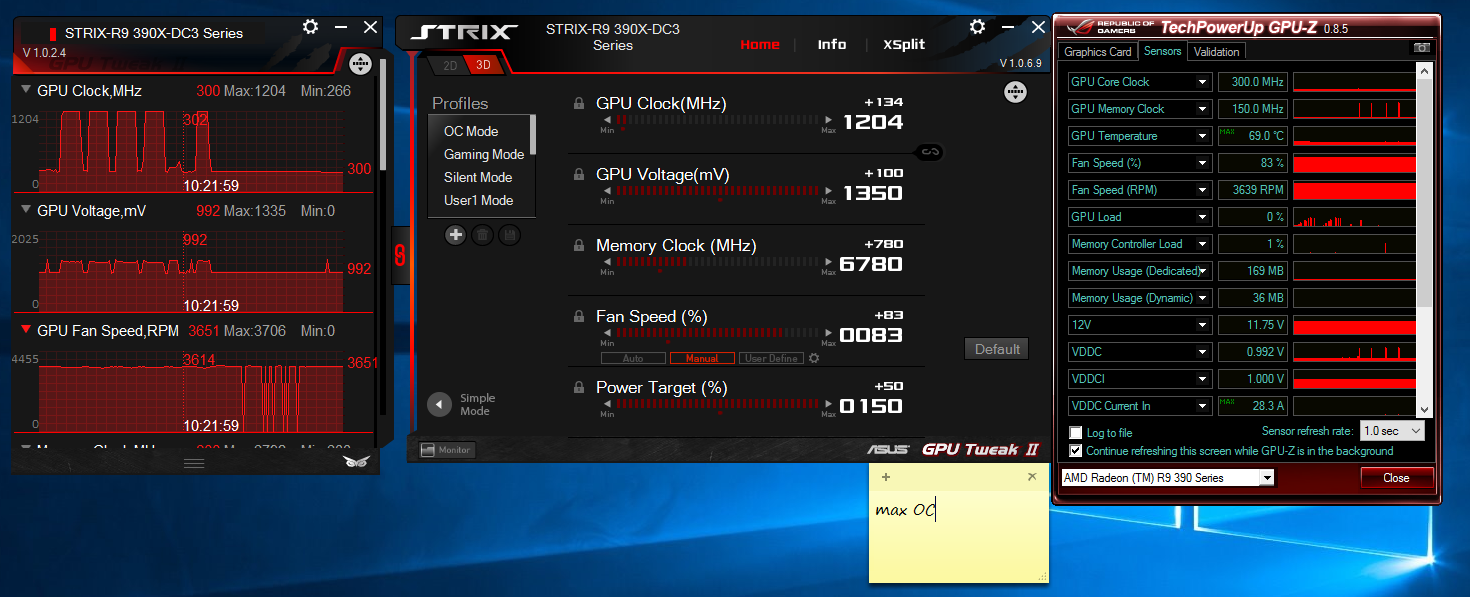Open the Sensor refresh rate dropdown

(x=1392, y=430)
